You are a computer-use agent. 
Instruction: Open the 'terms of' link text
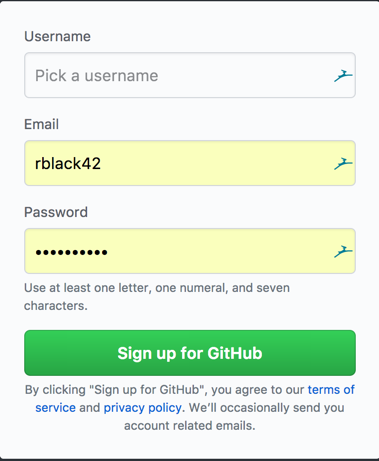(x=331, y=390)
